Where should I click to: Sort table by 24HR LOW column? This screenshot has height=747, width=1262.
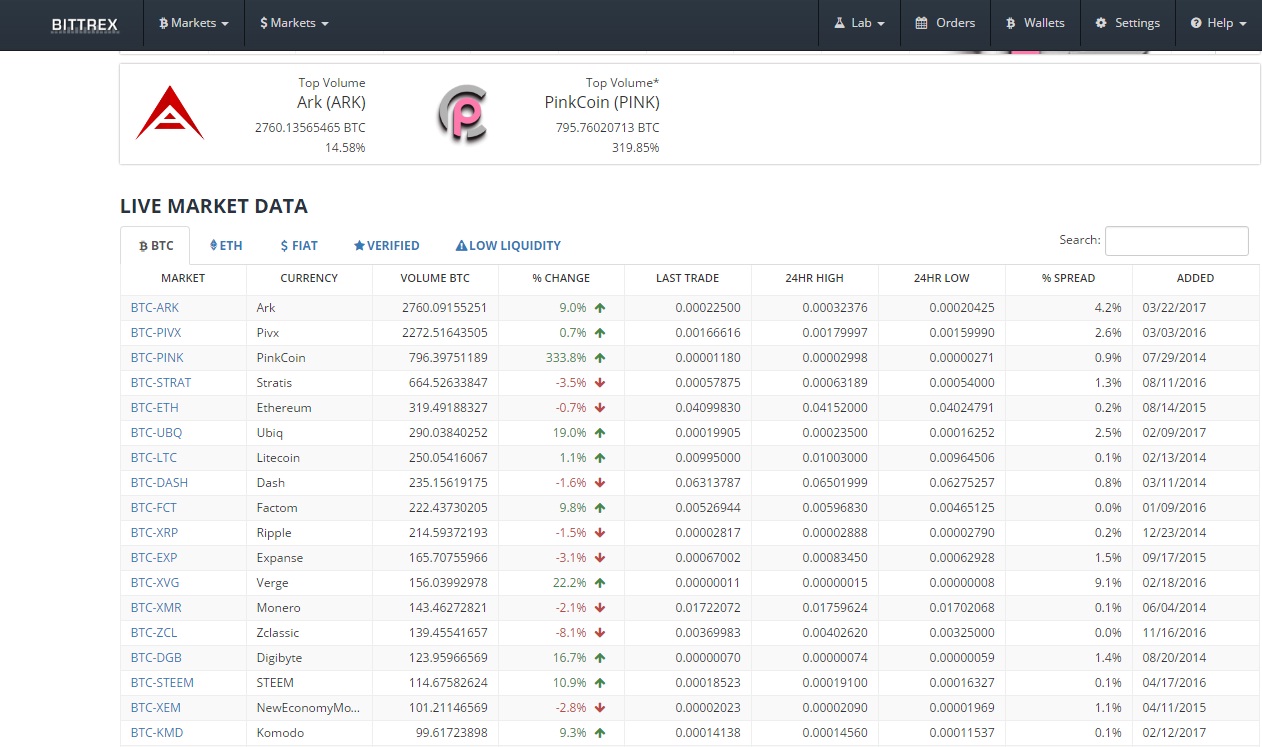(942, 278)
